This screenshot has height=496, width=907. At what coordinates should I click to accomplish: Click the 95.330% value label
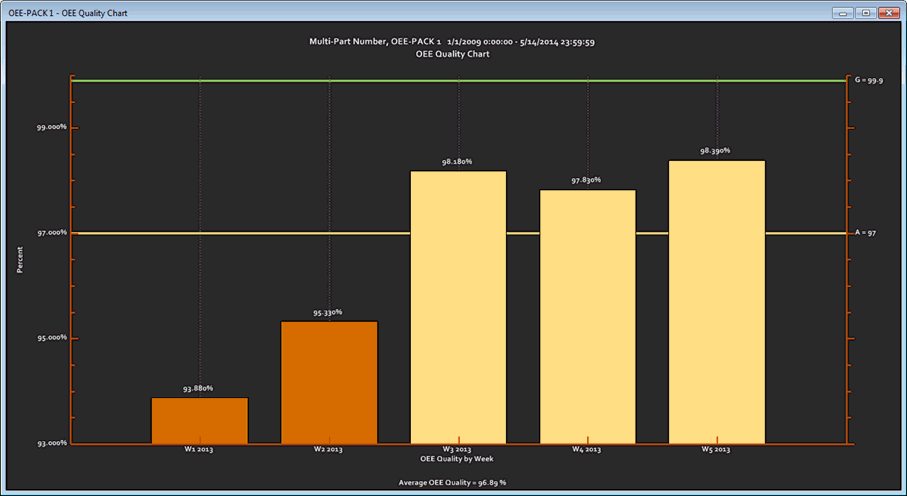tap(328, 312)
